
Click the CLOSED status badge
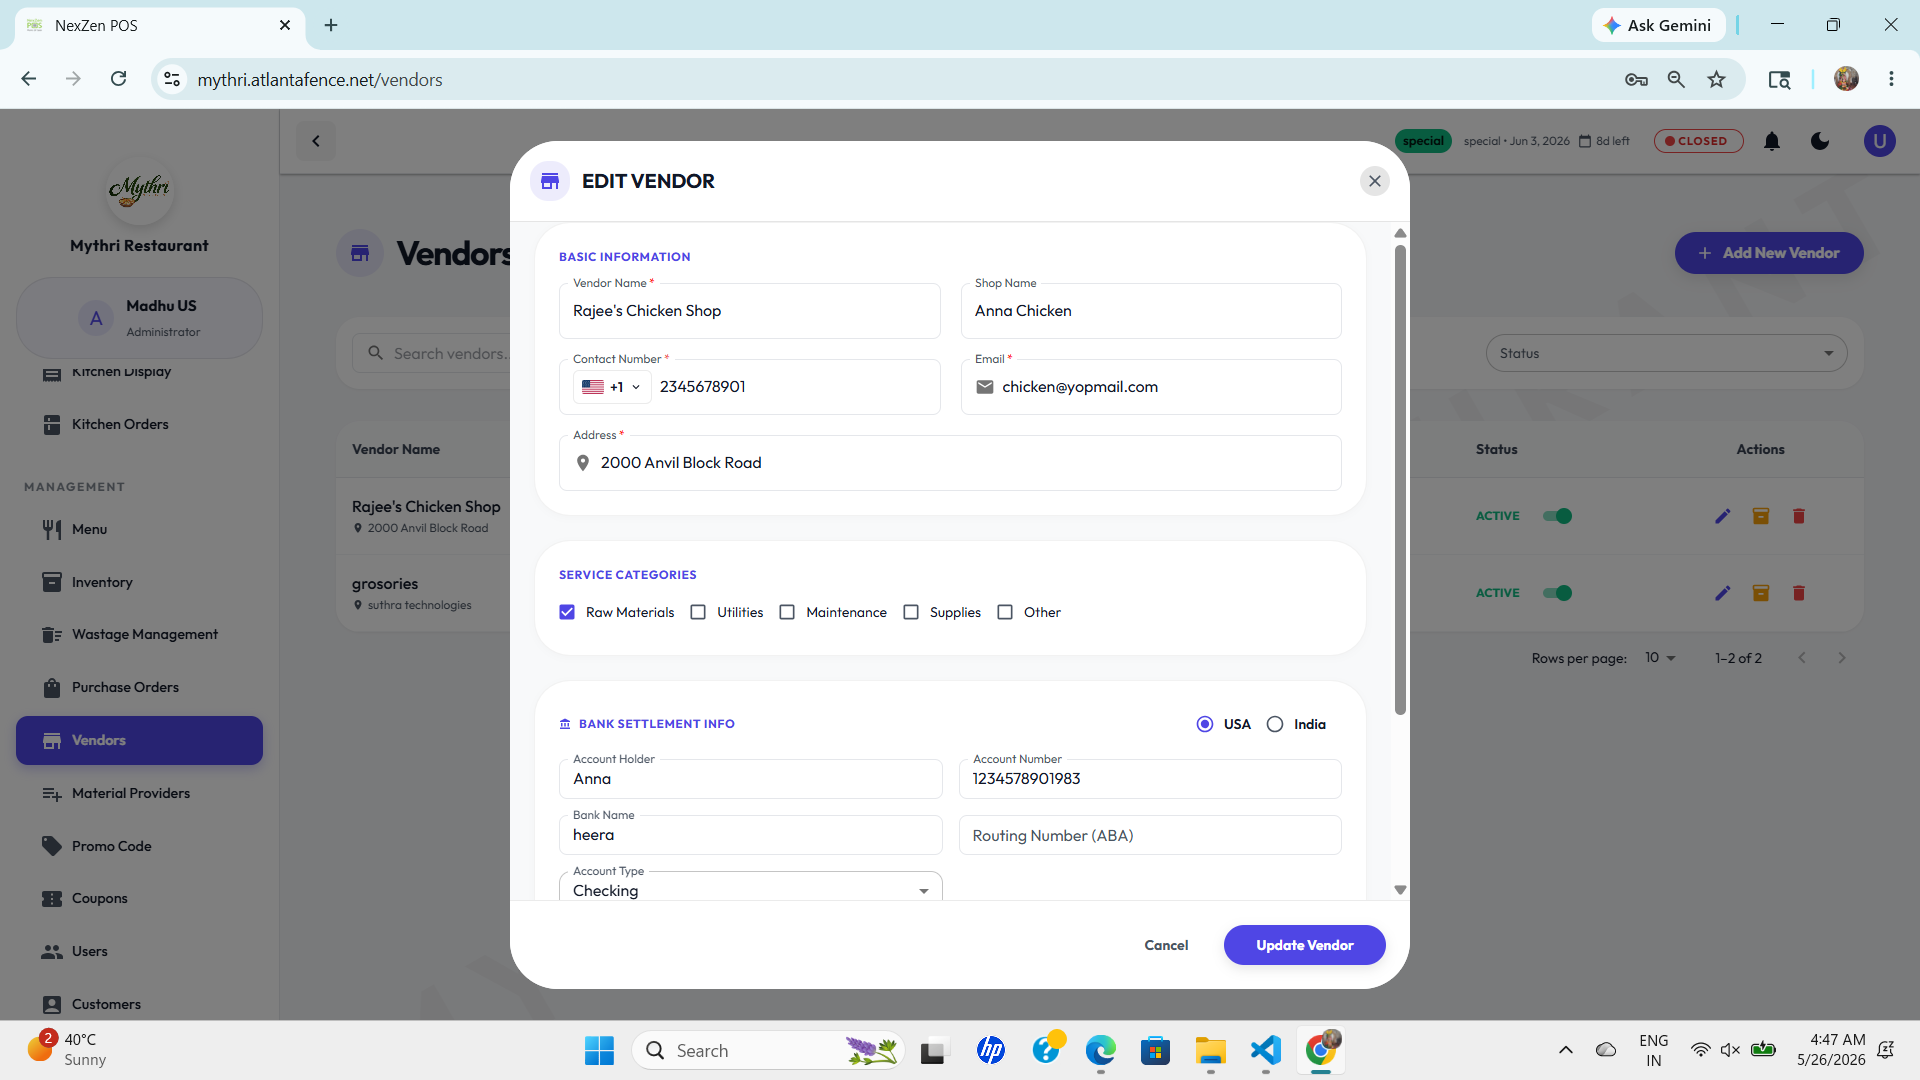(x=1698, y=141)
